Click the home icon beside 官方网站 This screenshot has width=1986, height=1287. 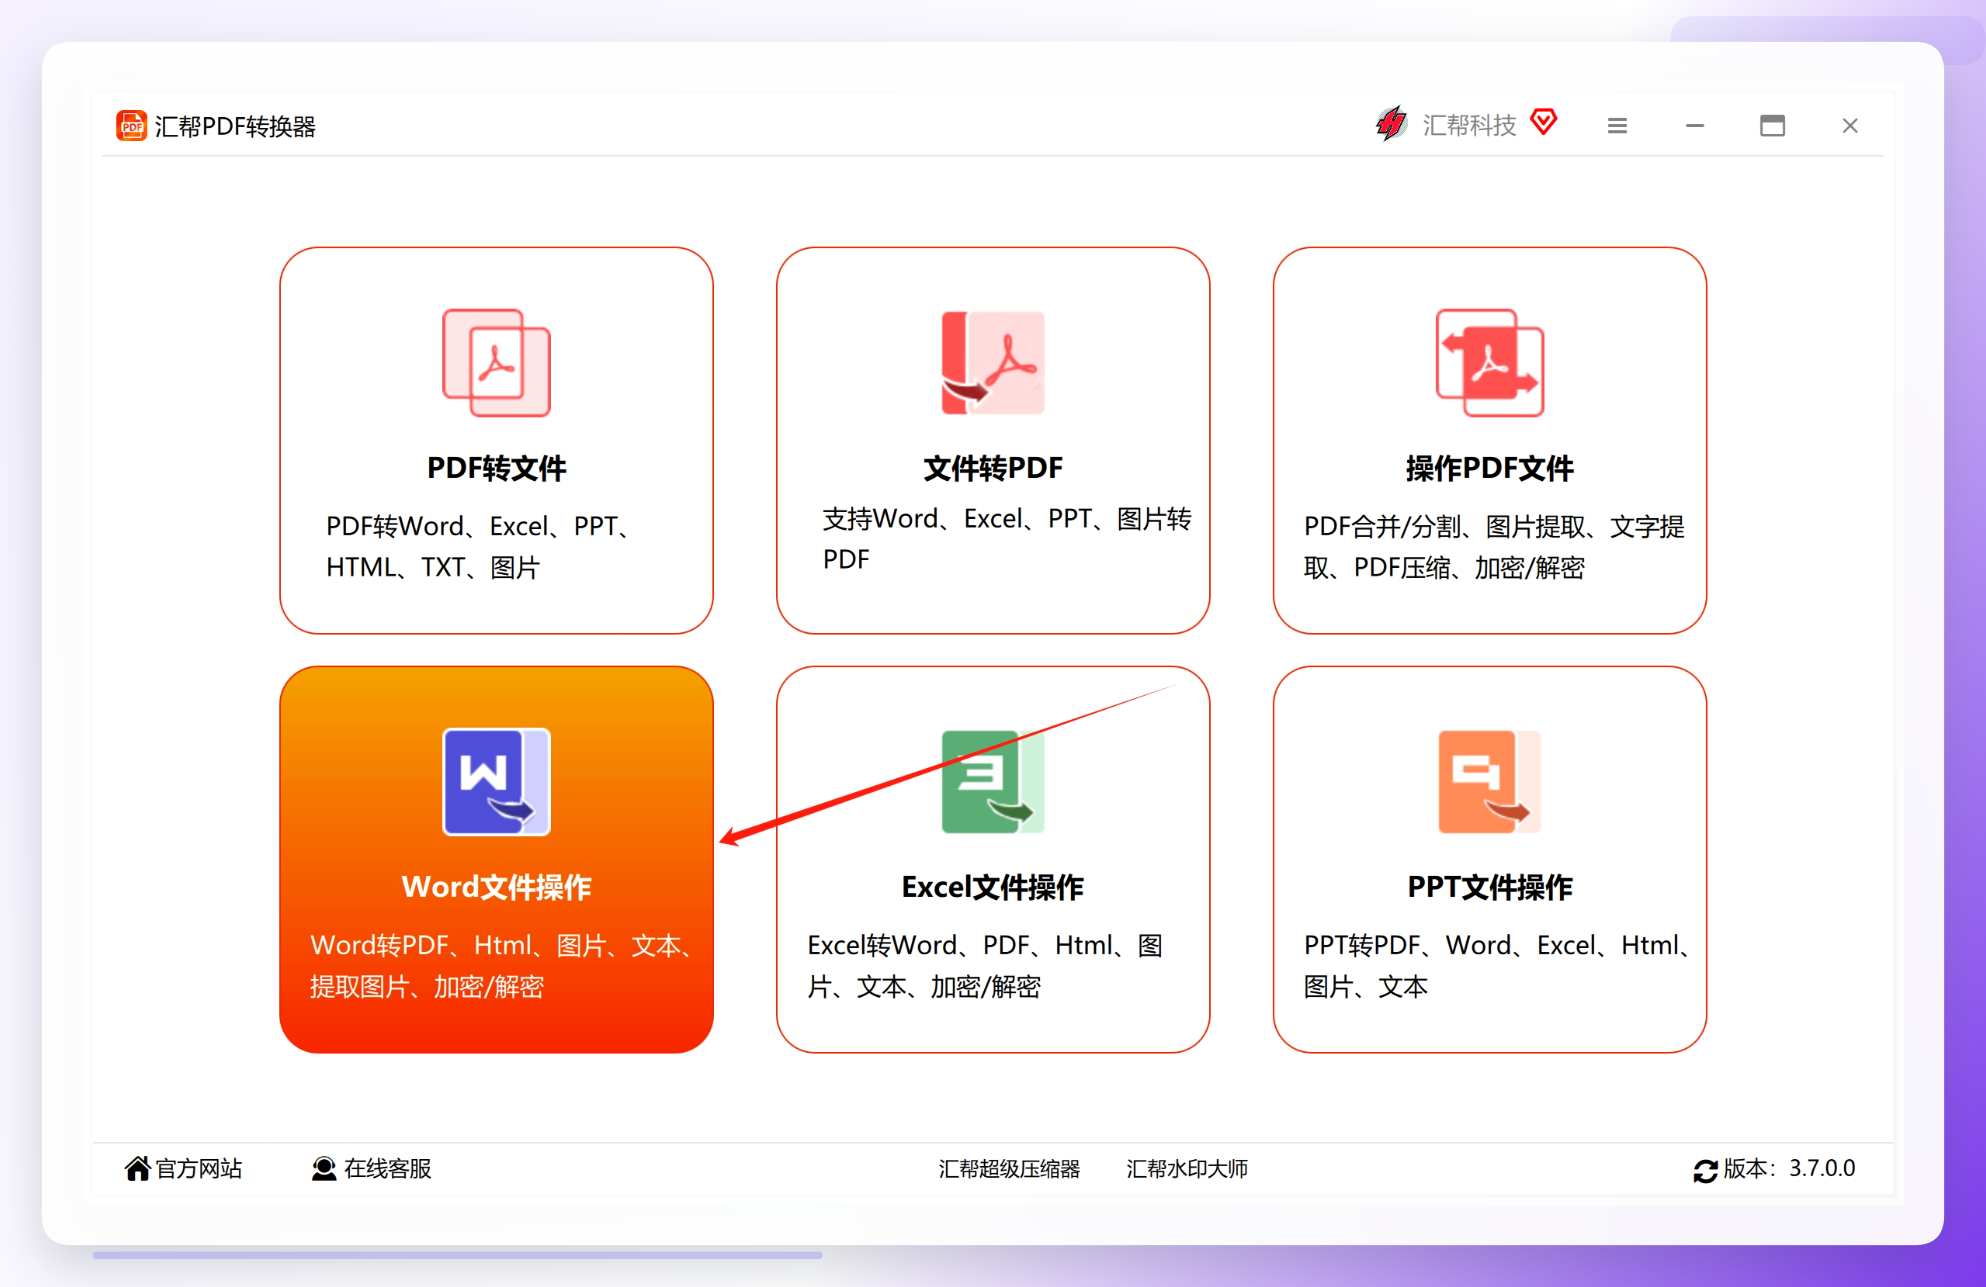coord(137,1168)
